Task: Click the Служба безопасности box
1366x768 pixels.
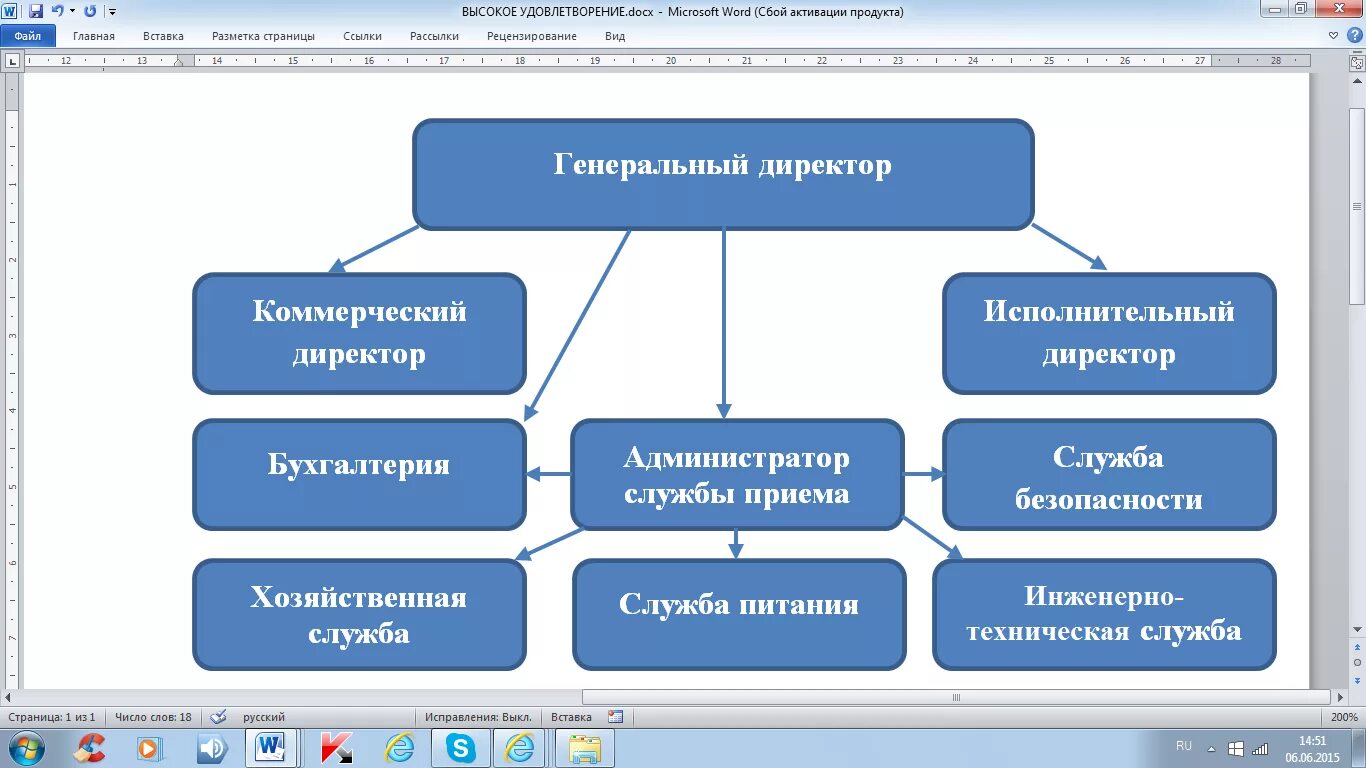Action: (x=1109, y=474)
